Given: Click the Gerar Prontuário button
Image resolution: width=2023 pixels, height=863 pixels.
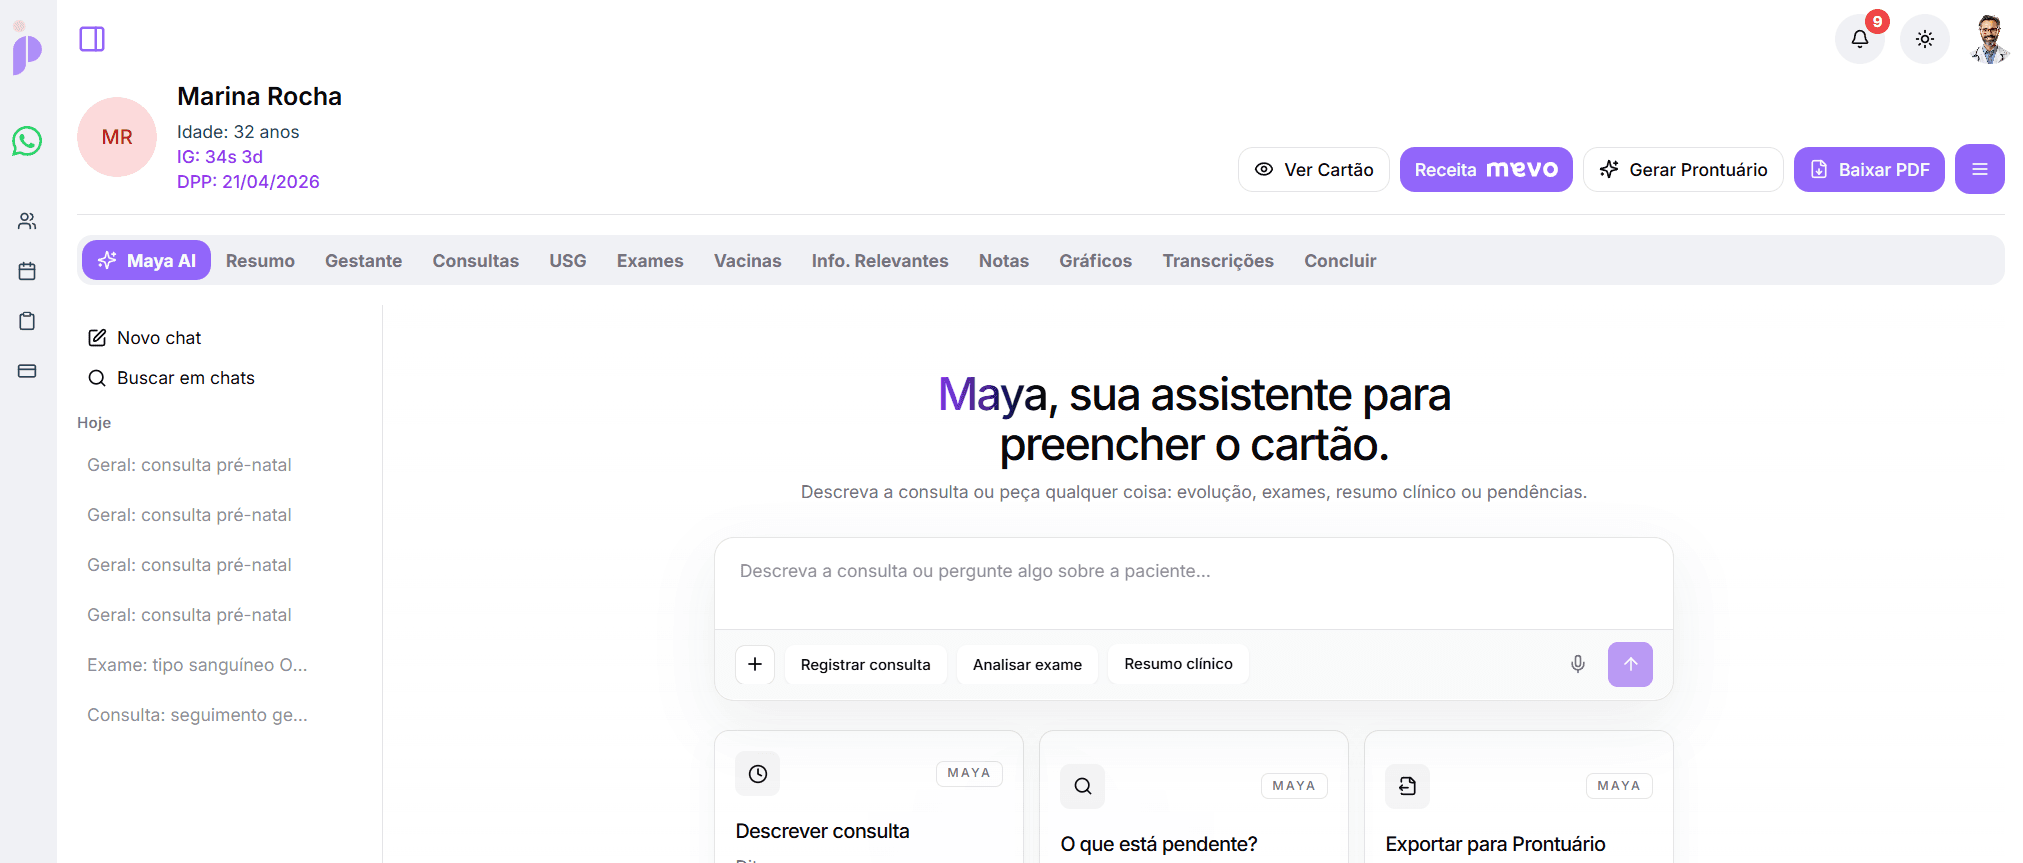Looking at the screenshot, I should pos(1682,170).
